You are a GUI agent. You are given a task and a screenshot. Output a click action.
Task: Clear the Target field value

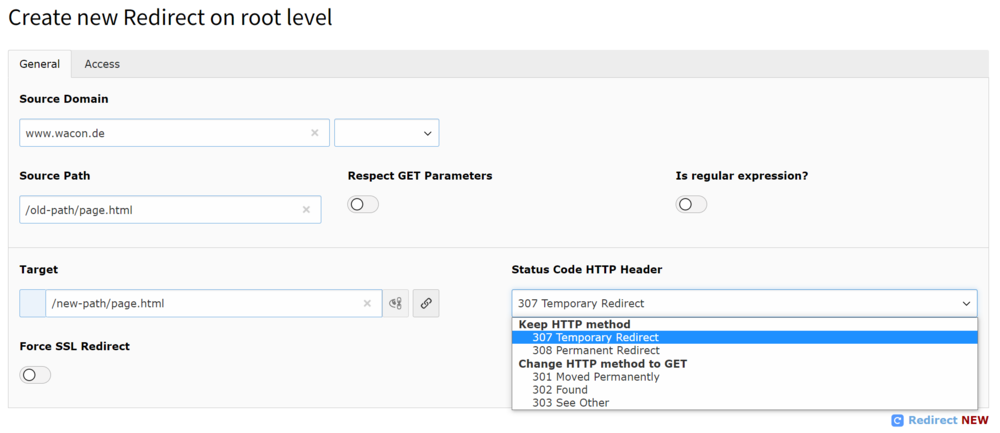click(x=367, y=304)
